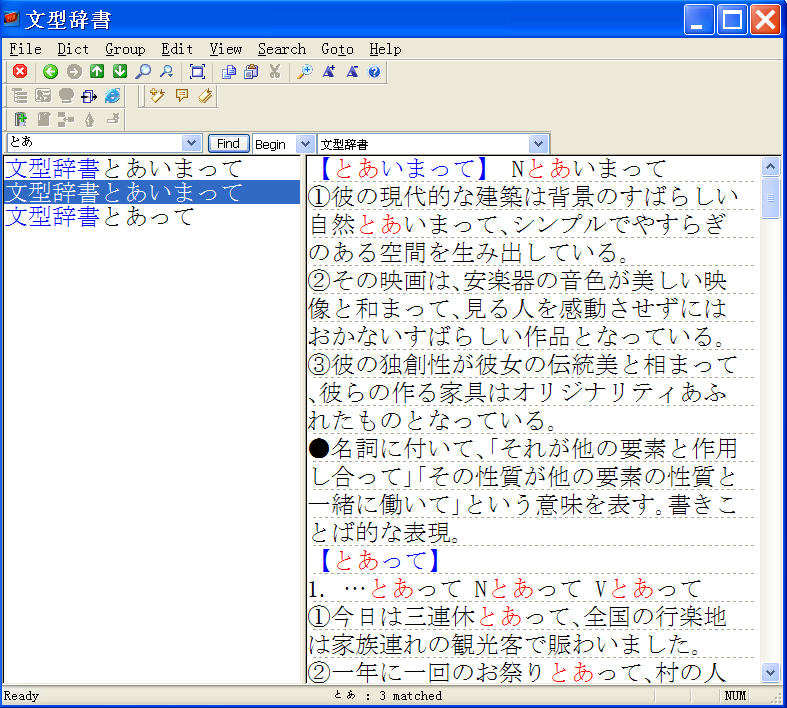Click the grey speech bubble icon
This screenshot has height=708, width=787.
[x=66, y=95]
